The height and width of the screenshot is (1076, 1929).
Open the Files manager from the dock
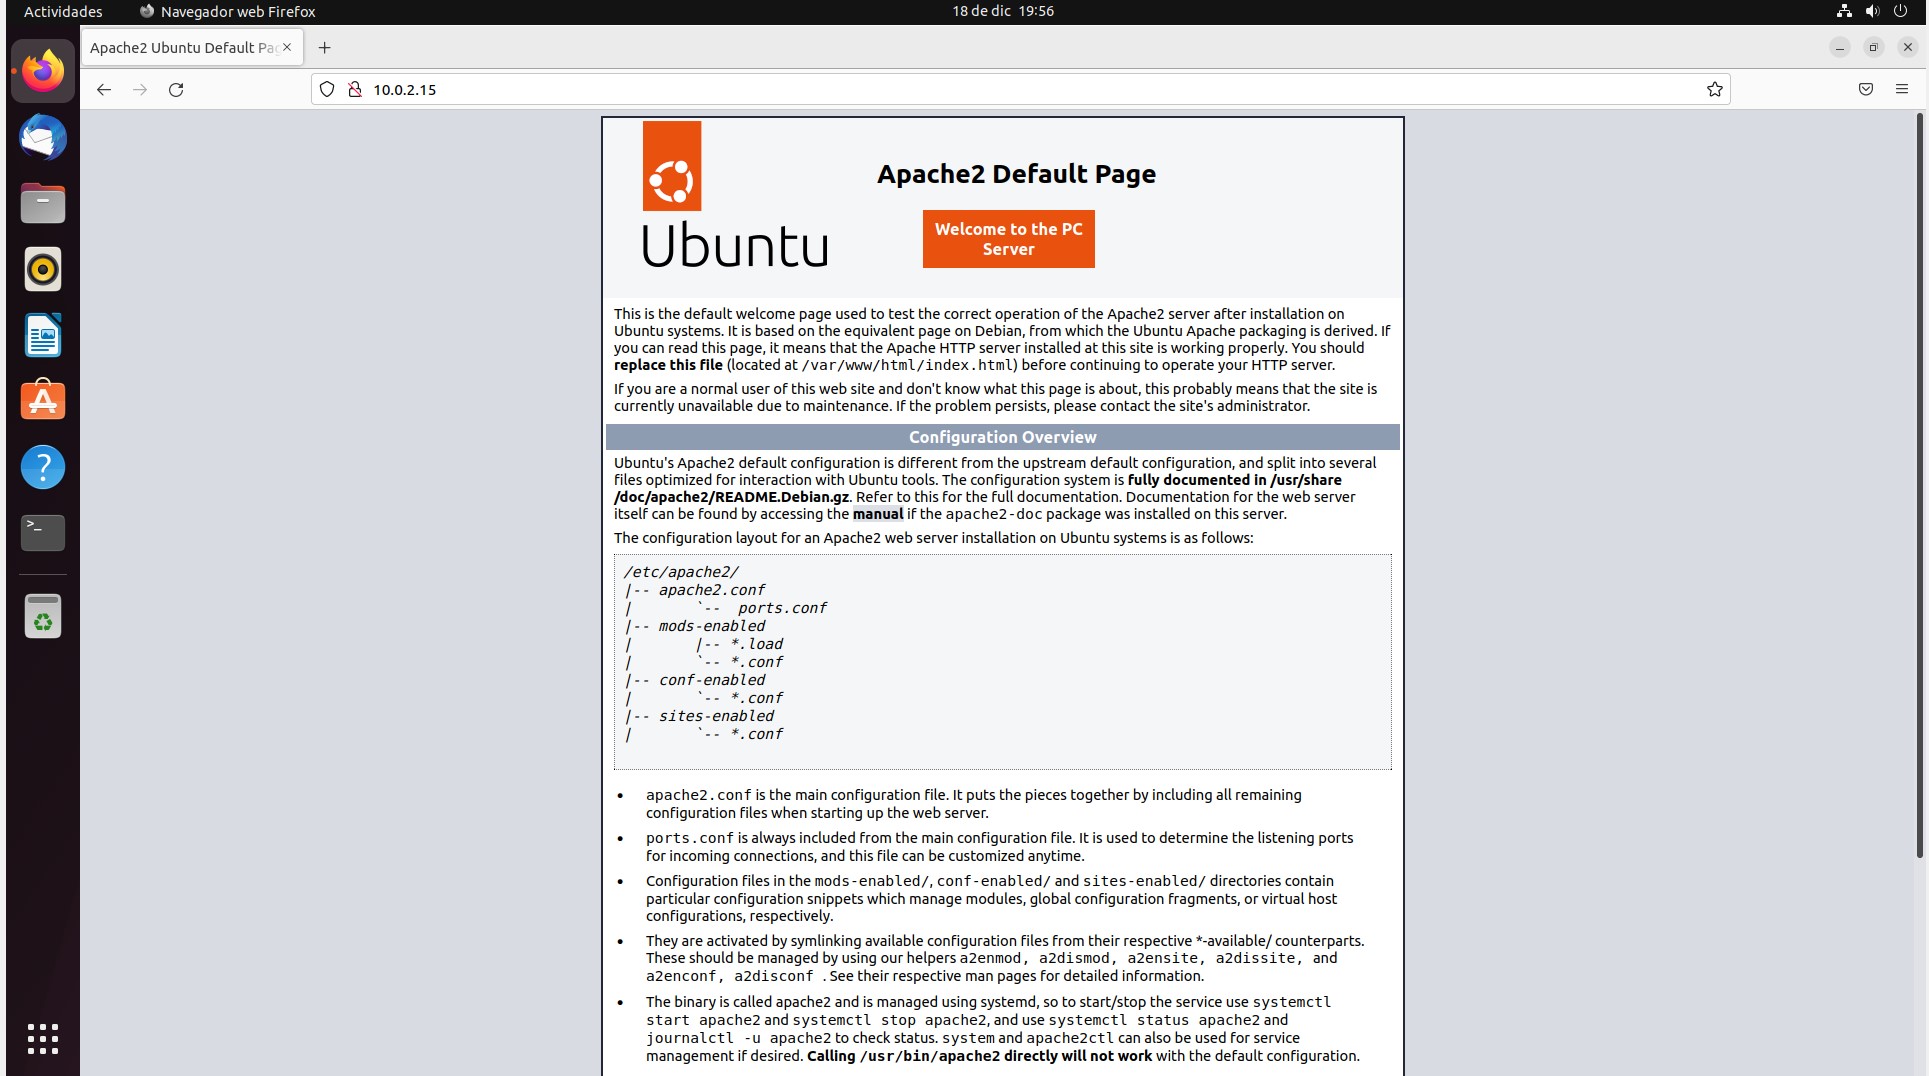click(x=42, y=203)
